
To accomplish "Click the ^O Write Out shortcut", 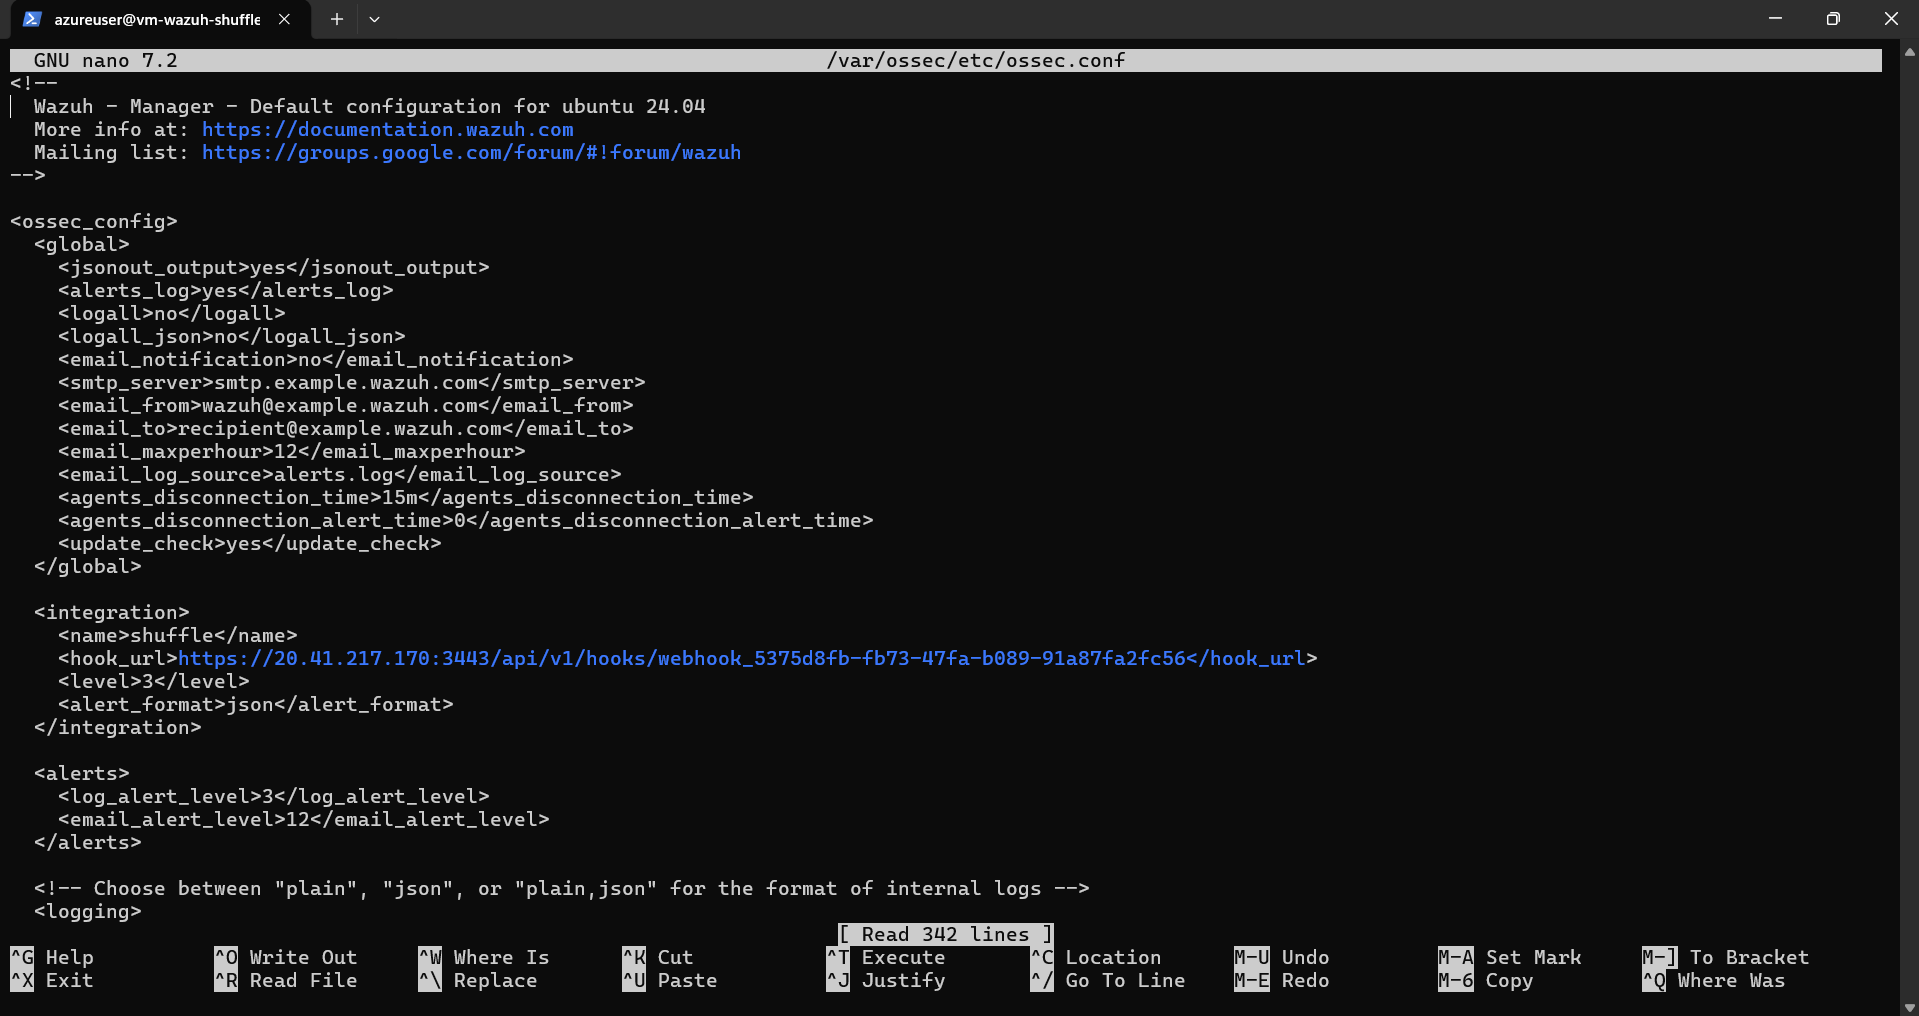I will [286, 957].
